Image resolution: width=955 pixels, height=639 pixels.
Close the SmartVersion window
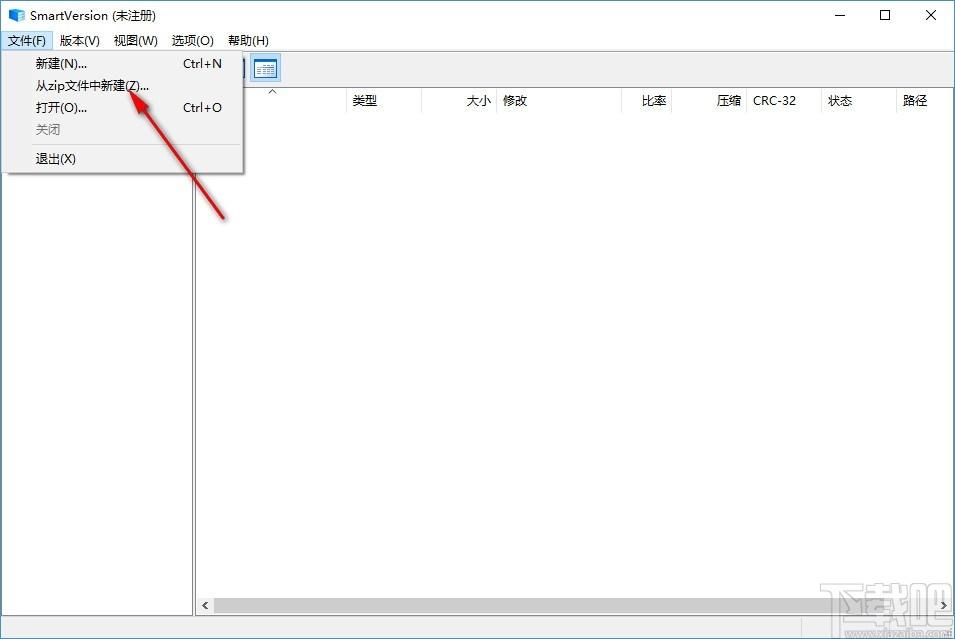coord(931,15)
